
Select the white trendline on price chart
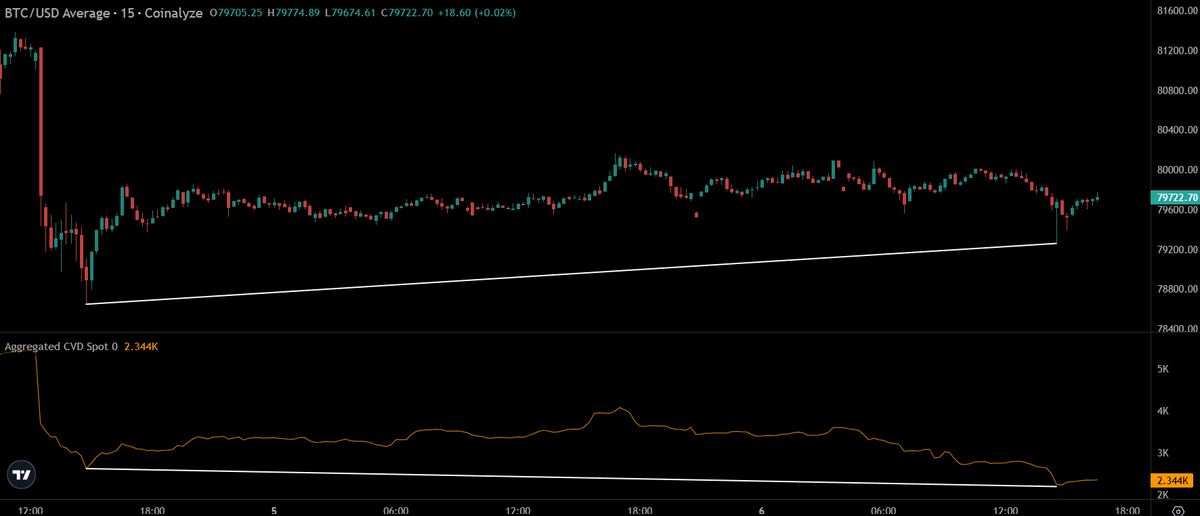tap(572, 273)
